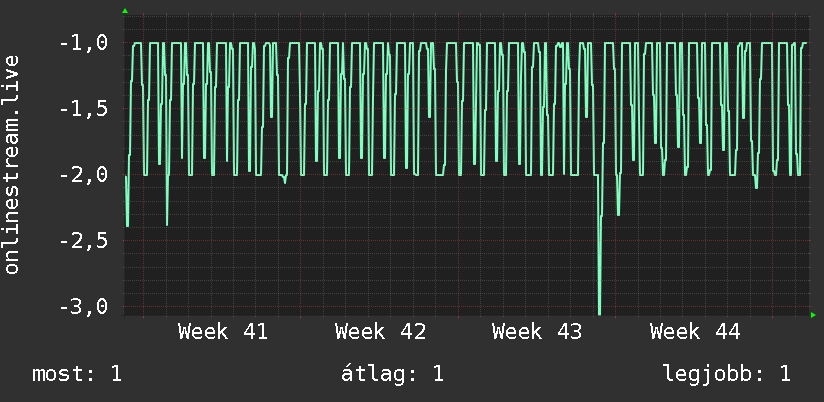Click the Week 44 axis label

point(695,332)
